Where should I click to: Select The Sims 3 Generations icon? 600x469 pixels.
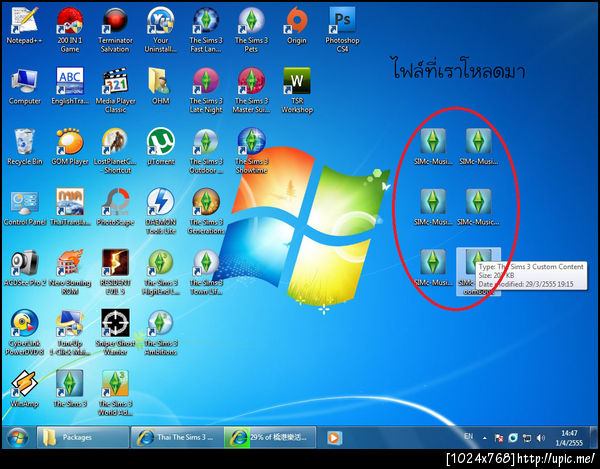click(x=206, y=212)
